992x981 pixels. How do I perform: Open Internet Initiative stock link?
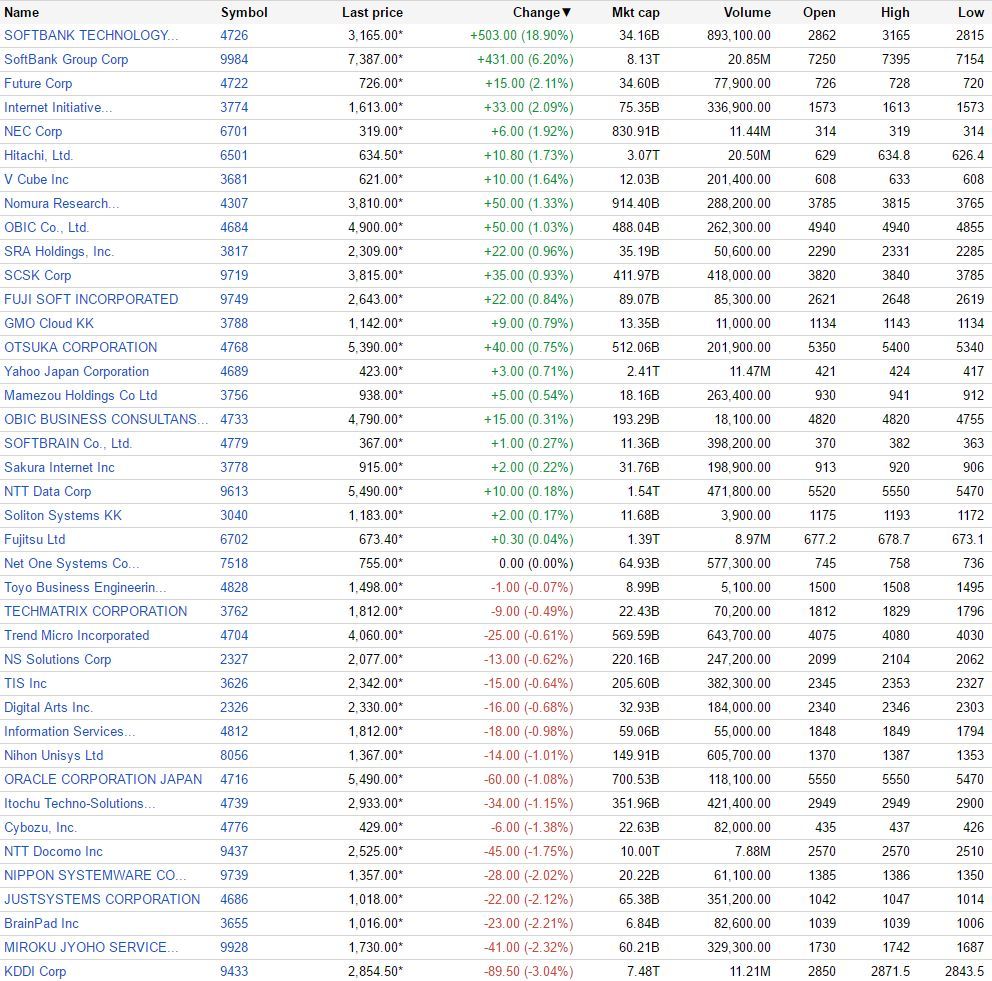58,108
